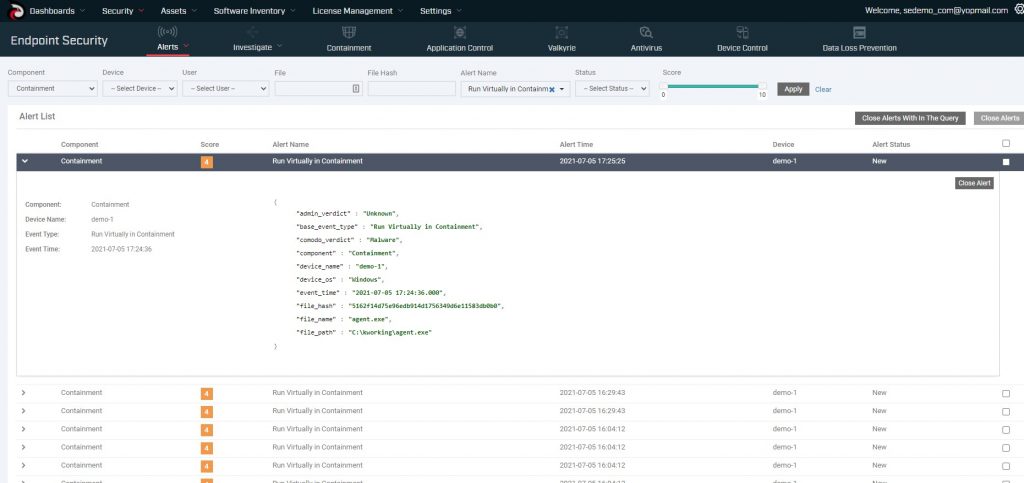The width and height of the screenshot is (1024, 483).
Task: Open the Assets menu
Action: pyautogui.click(x=178, y=10)
